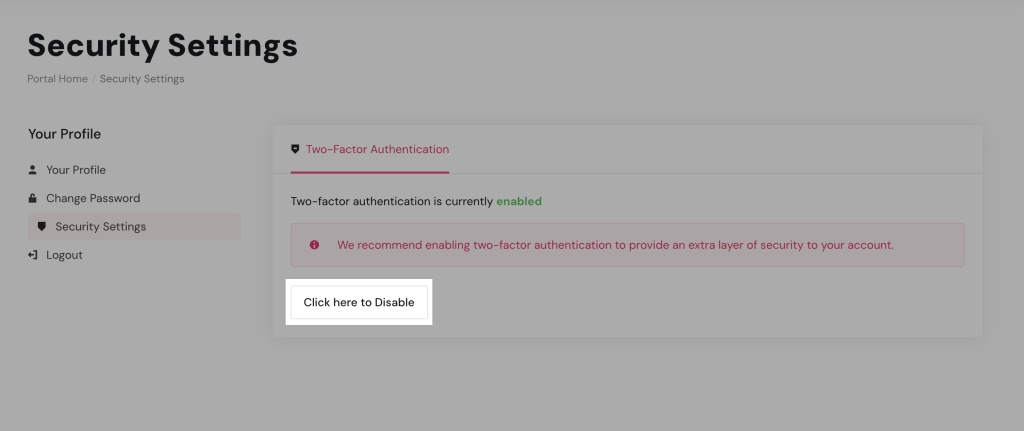1024x431 pixels.
Task: Click the exclamation icon in the warning banner
Action: (314, 244)
